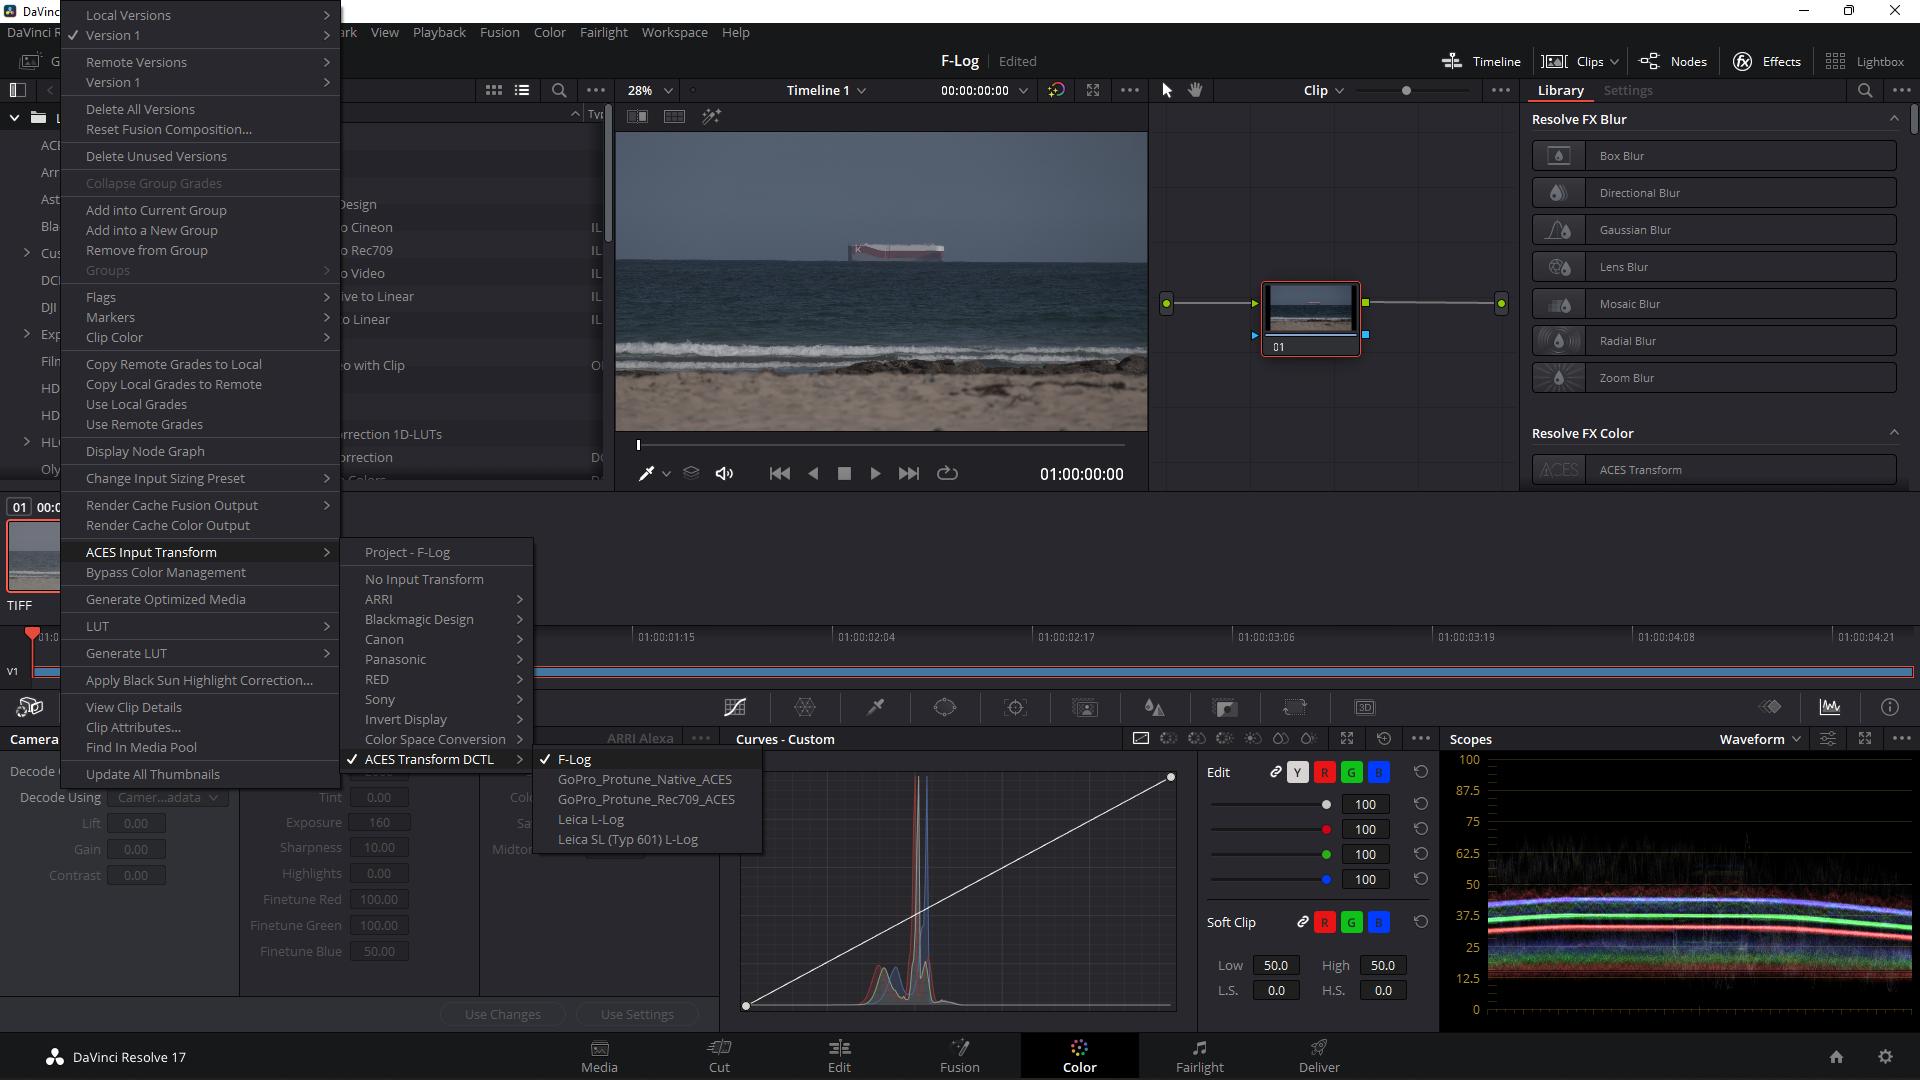This screenshot has height=1080, width=1920.
Task: Open Decode Using dropdown
Action: pos(168,798)
